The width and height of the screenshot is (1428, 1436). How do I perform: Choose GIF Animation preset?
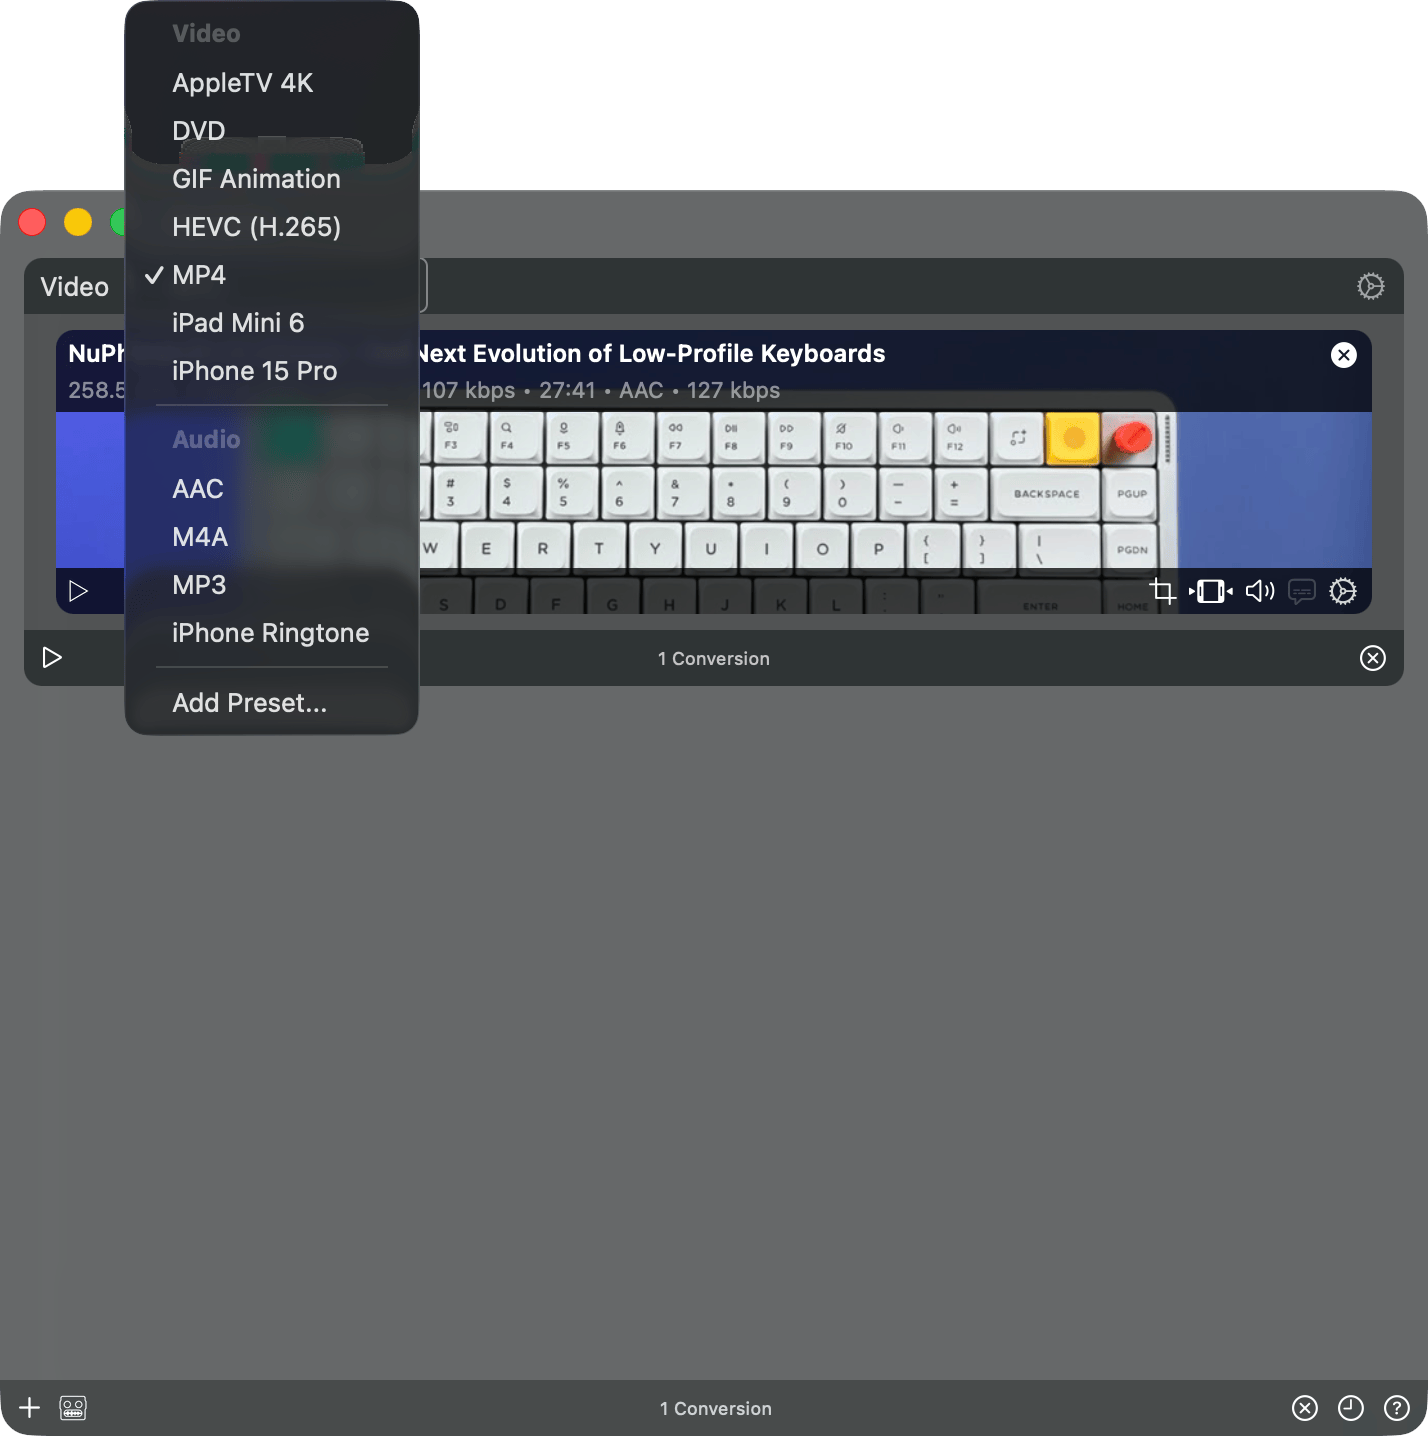pyautogui.click(x=256, y=179)
